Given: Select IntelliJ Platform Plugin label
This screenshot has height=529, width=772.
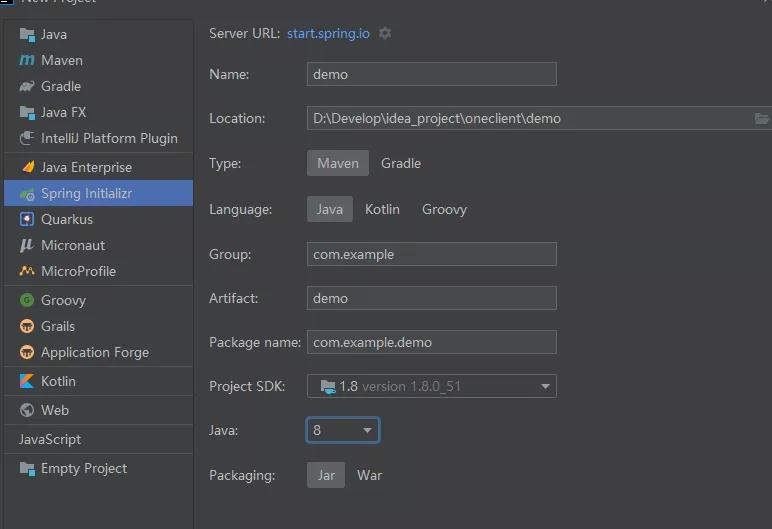Looking at the screenshot, I should (x=109, y=138).
